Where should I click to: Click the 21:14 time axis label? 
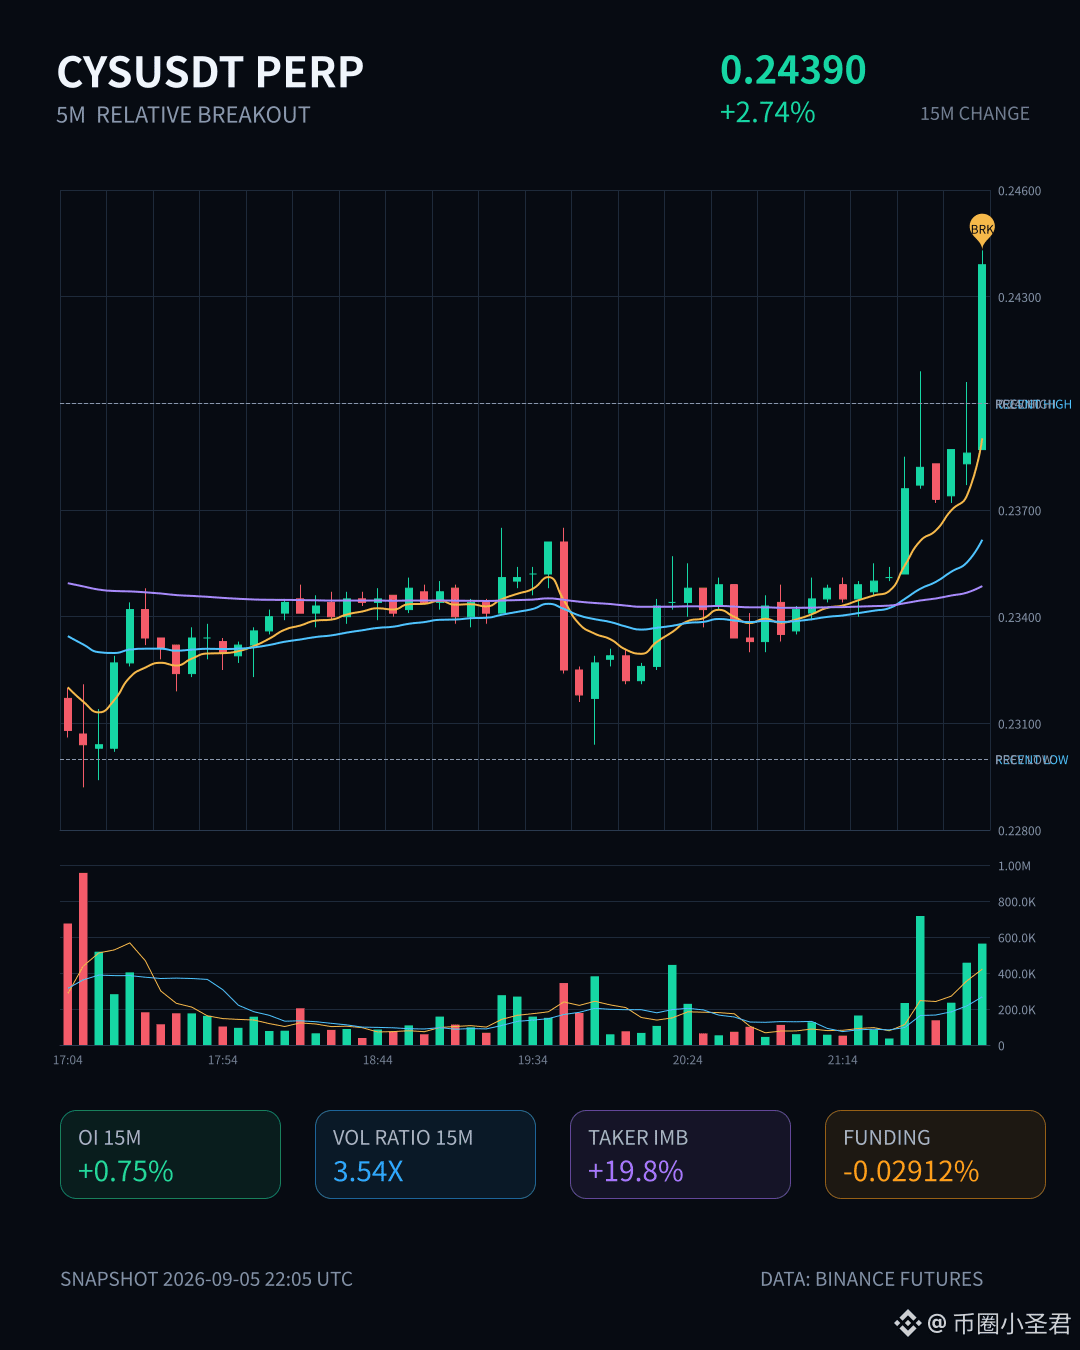pyautogui.click(x=843, y=1060)
